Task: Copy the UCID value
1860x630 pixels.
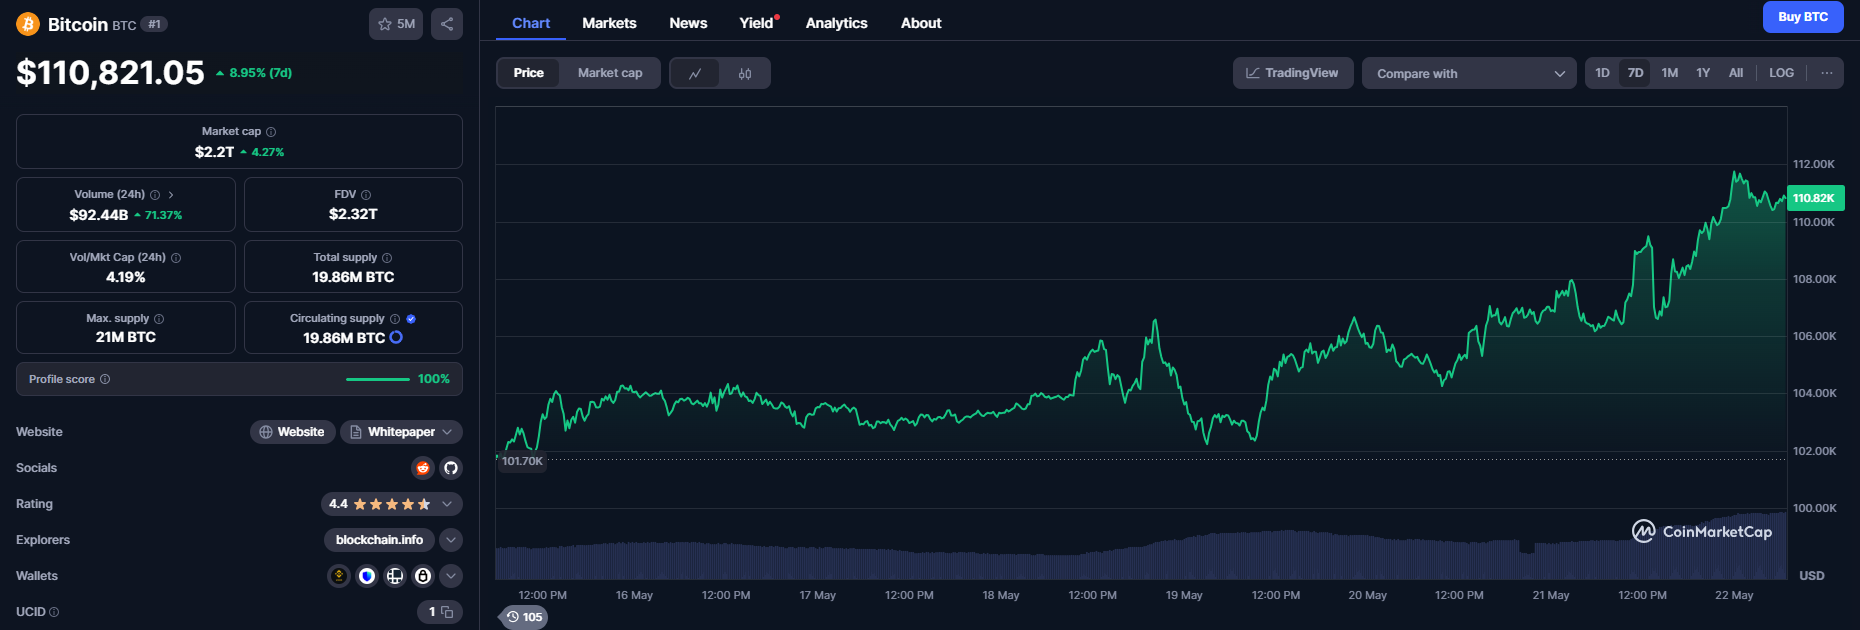Action: click(447, 612)
